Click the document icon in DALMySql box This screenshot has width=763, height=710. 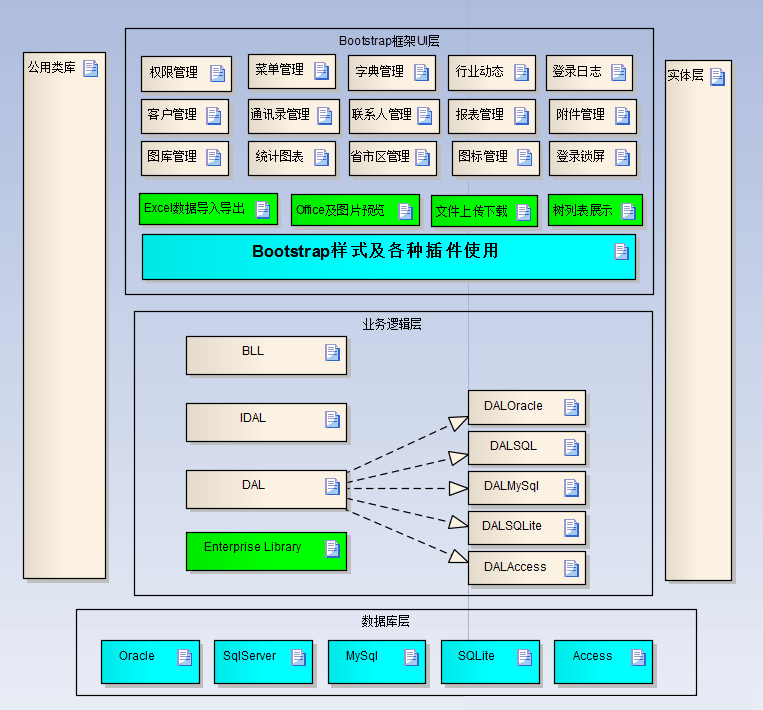click(x=571, y=488)
